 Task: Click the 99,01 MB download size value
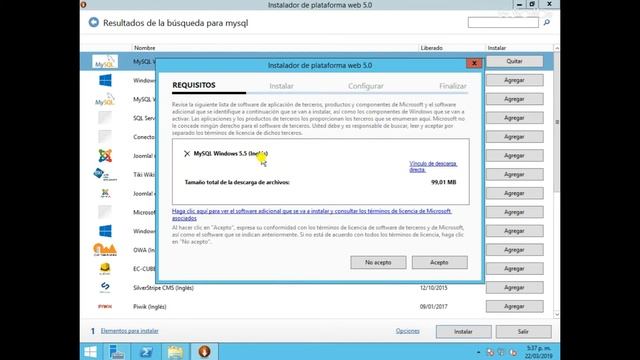444,182
